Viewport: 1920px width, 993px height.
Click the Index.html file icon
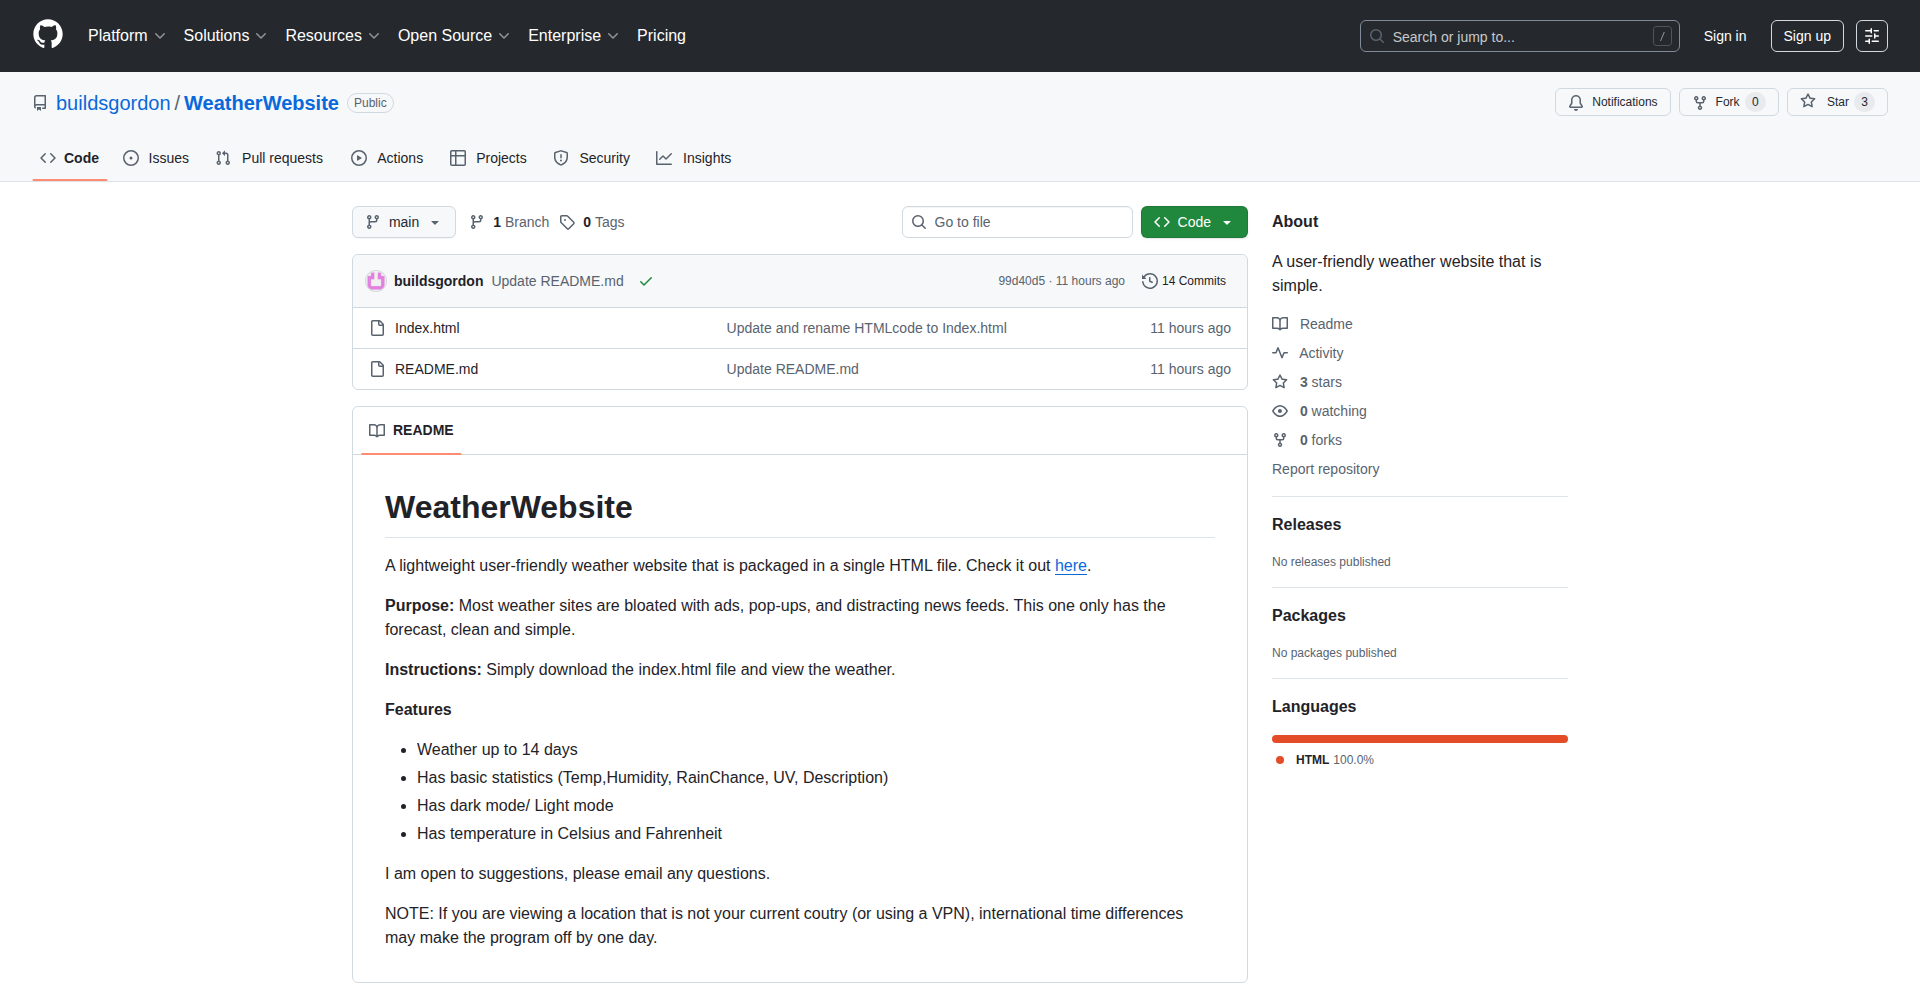click(x=377, y=328)
